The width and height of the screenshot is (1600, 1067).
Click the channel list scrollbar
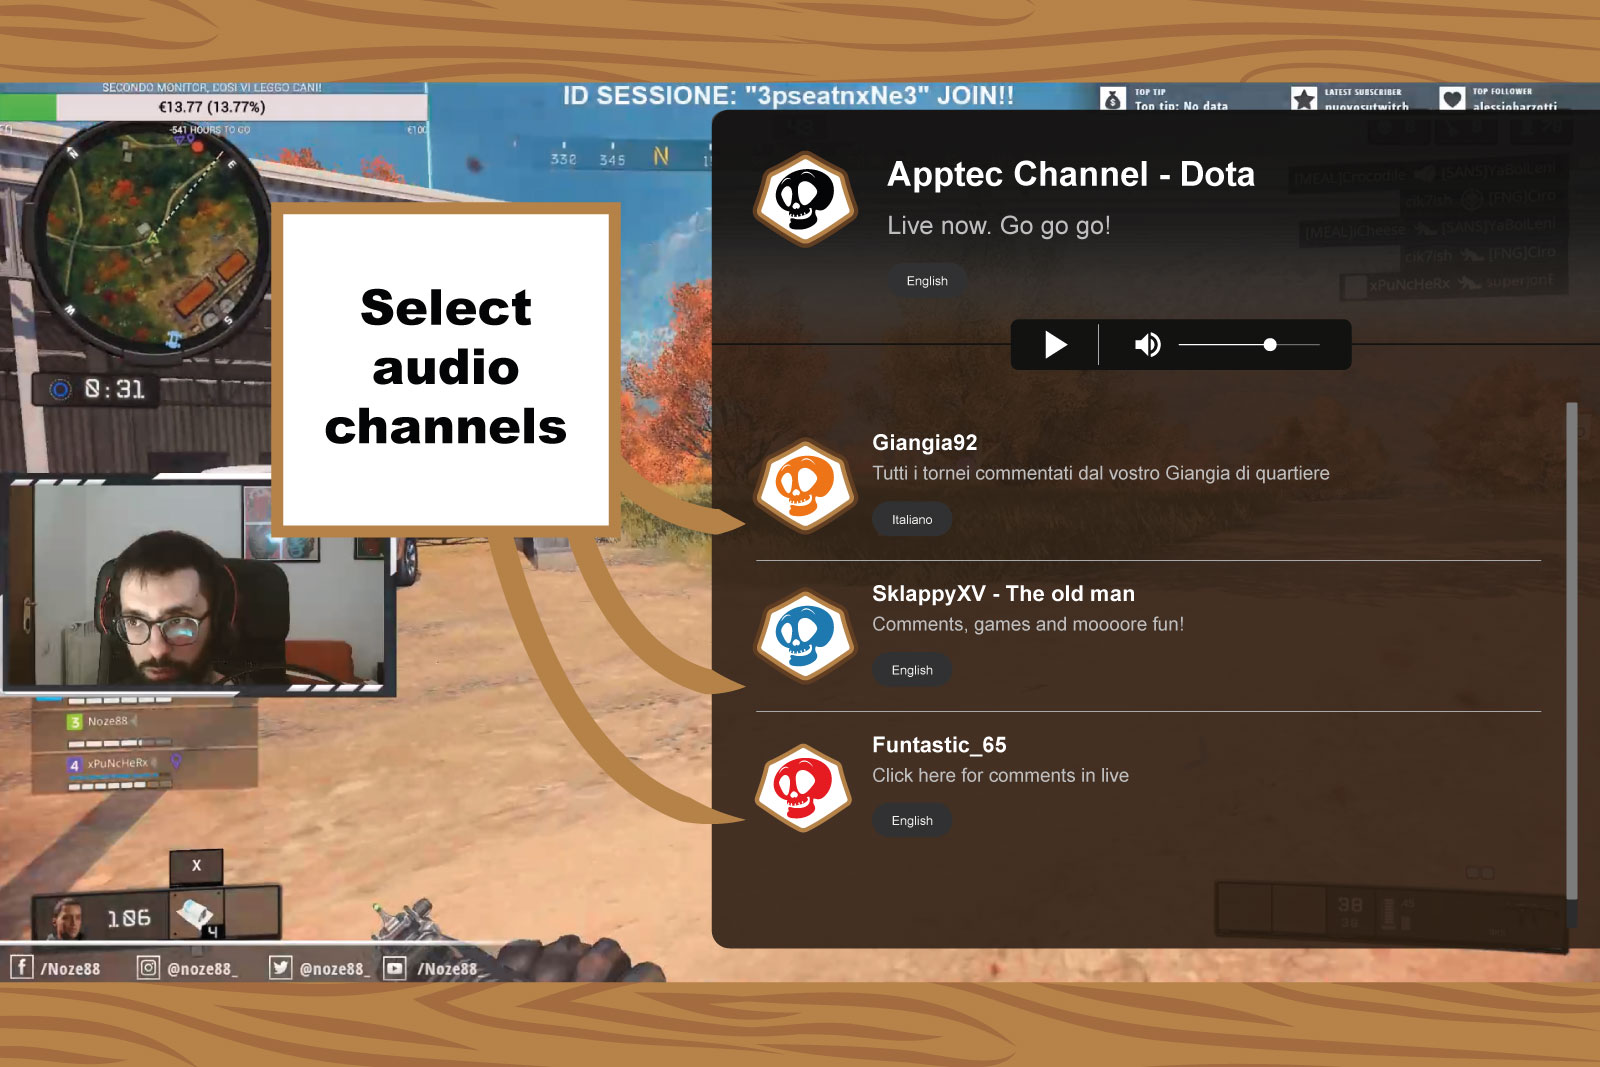[x=1571, y=650]
